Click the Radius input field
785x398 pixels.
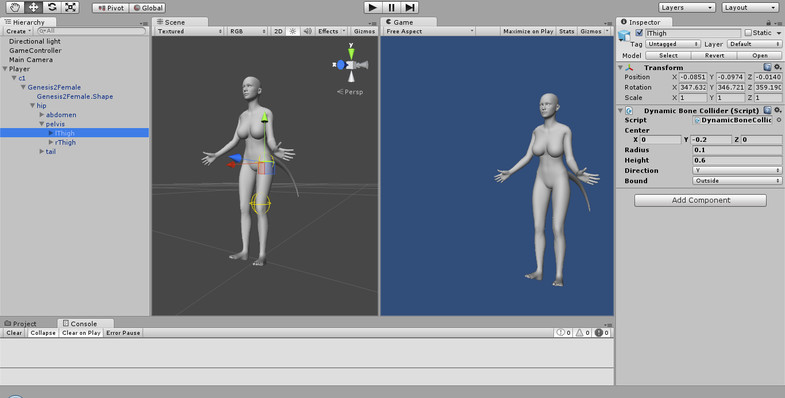[x=737, y=150]
